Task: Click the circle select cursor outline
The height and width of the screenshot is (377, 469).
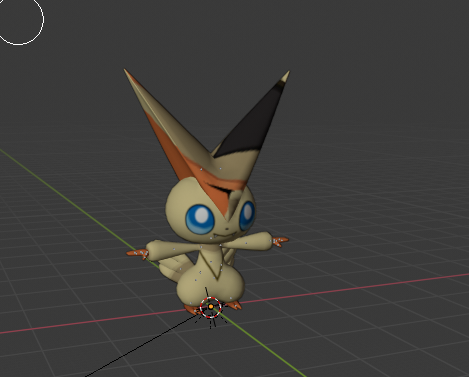Action: [19, 19]
